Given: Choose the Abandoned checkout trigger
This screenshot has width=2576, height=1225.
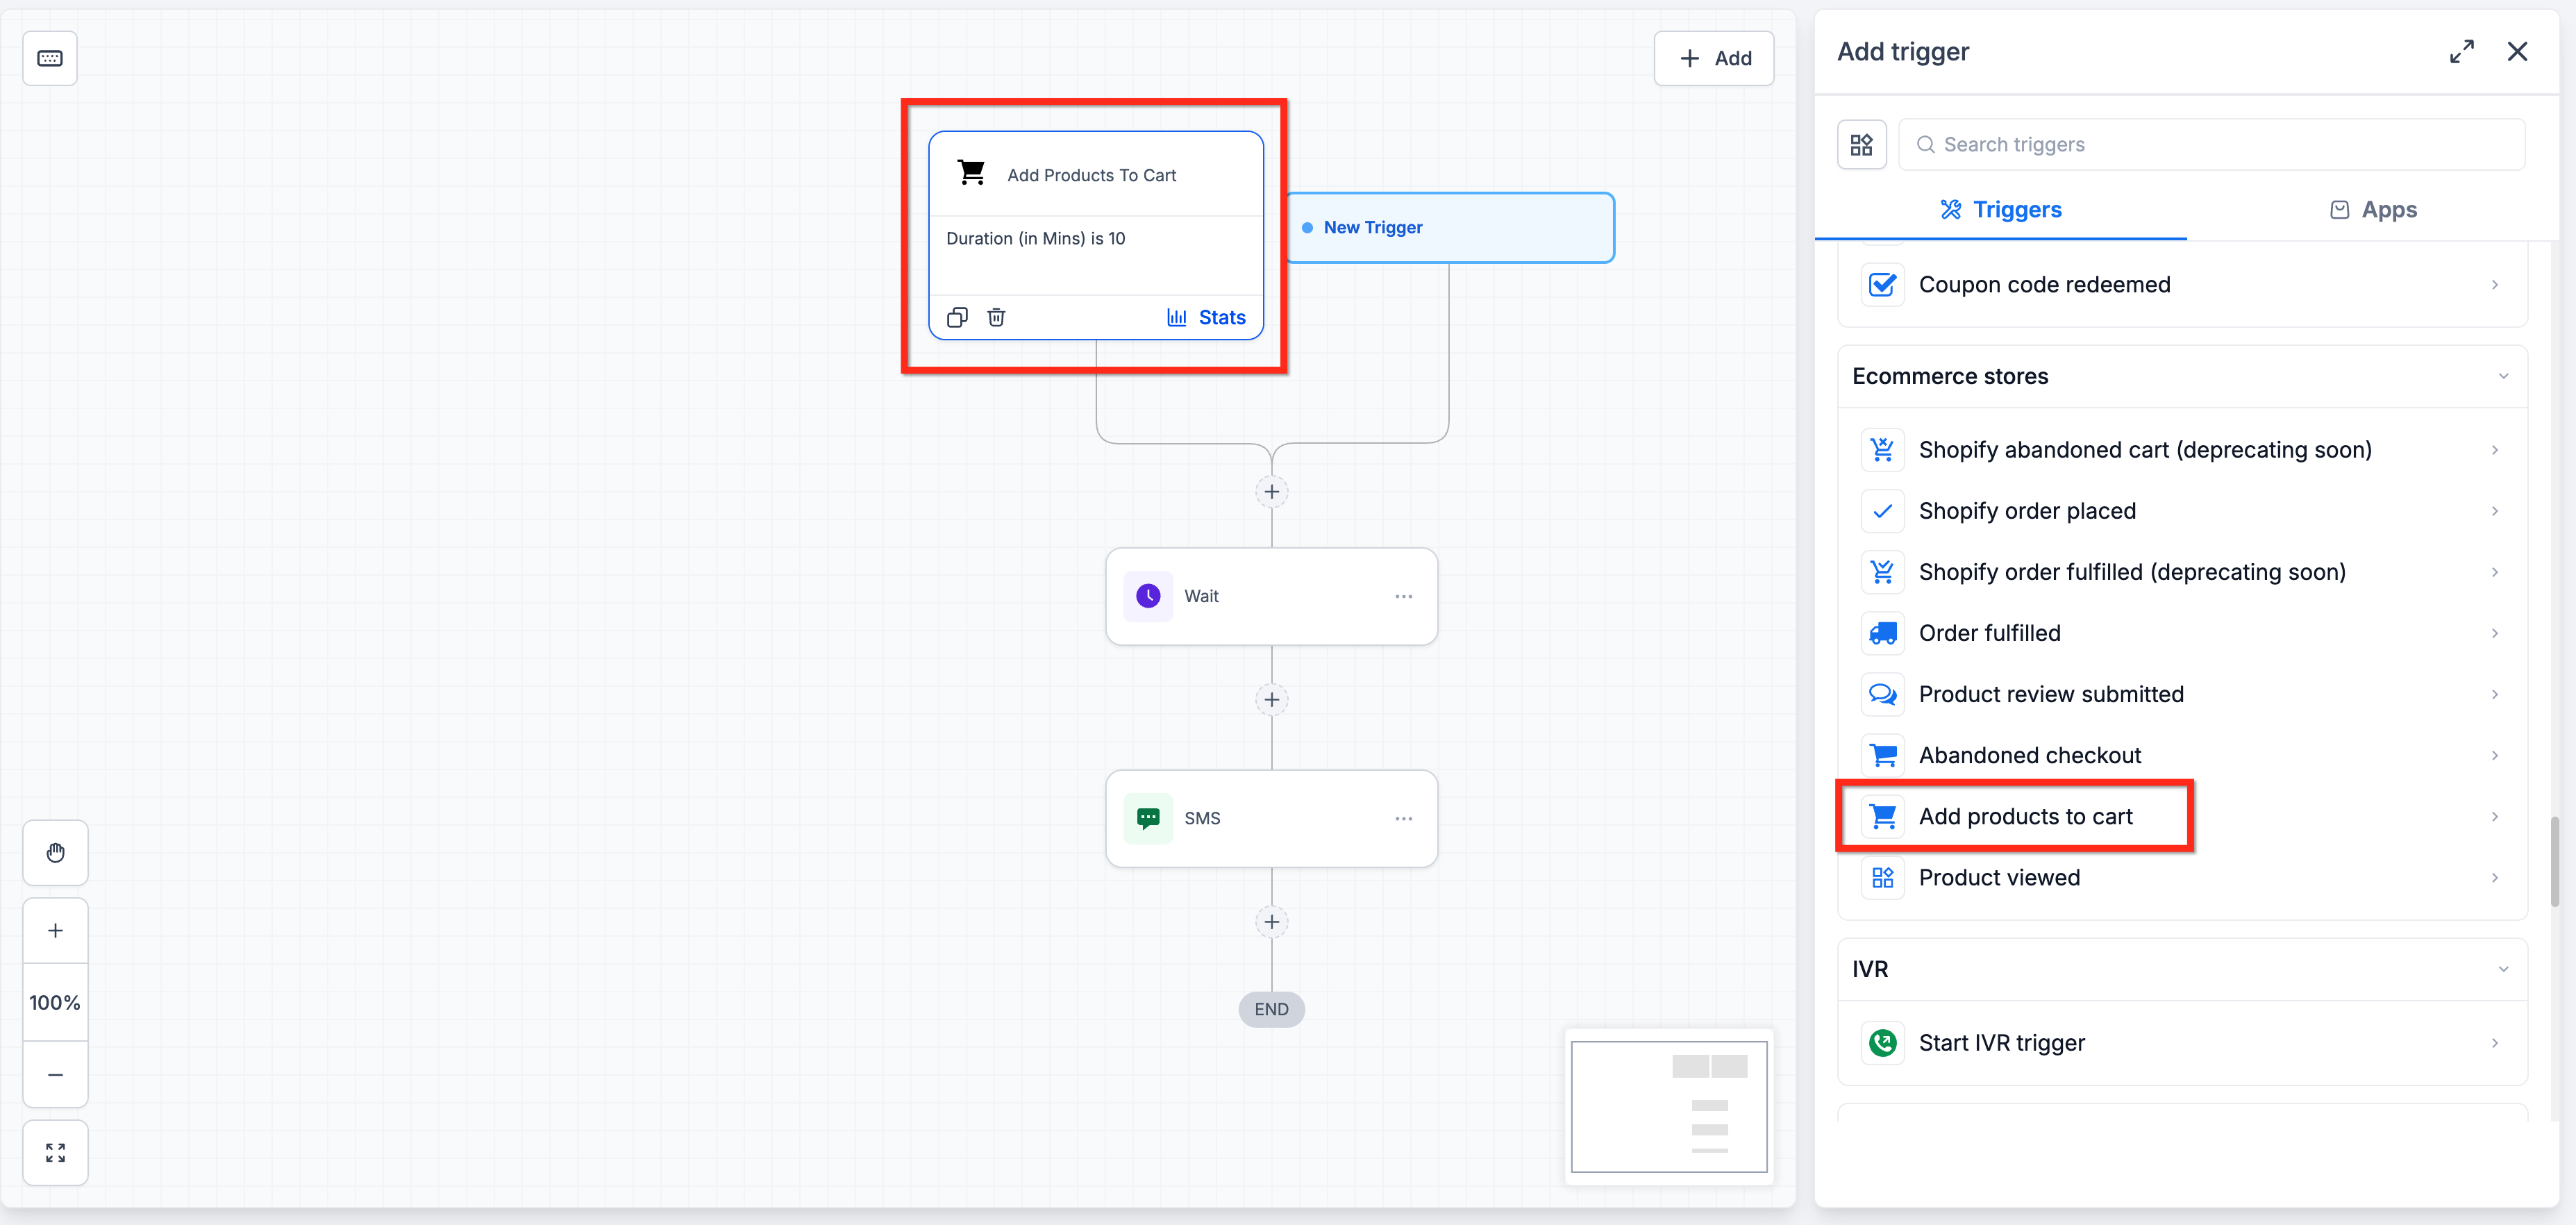Looking at the screenshot, I should point(2182,755).
